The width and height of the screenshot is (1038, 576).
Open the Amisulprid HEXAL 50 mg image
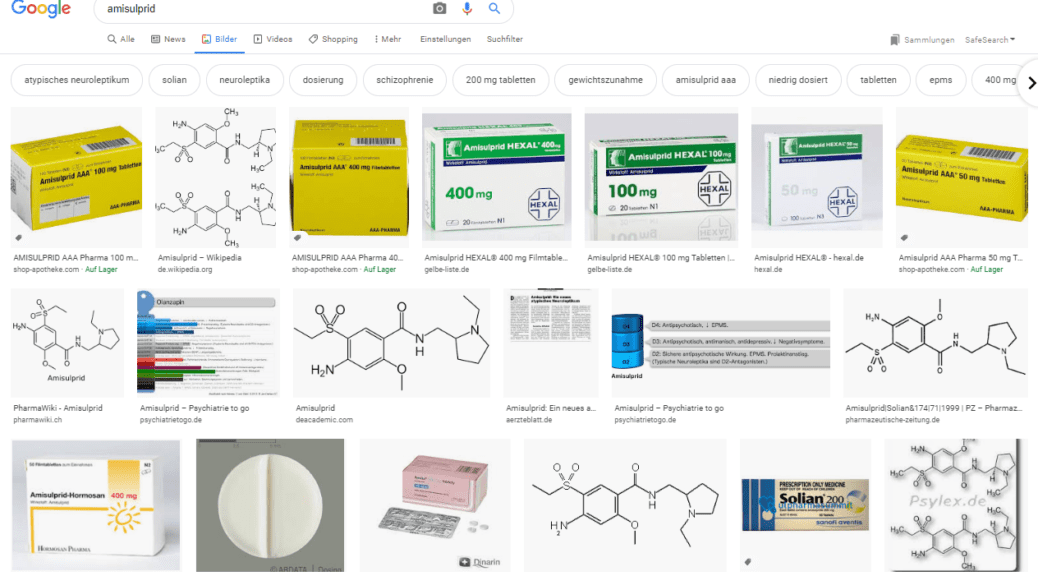click(x=817, y=177)
